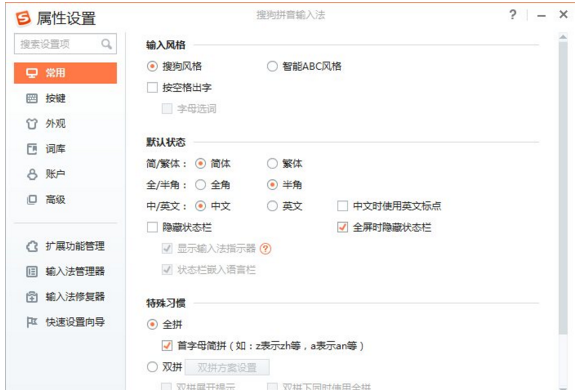Click the search magnifier icon

click(x=107, y=44)
